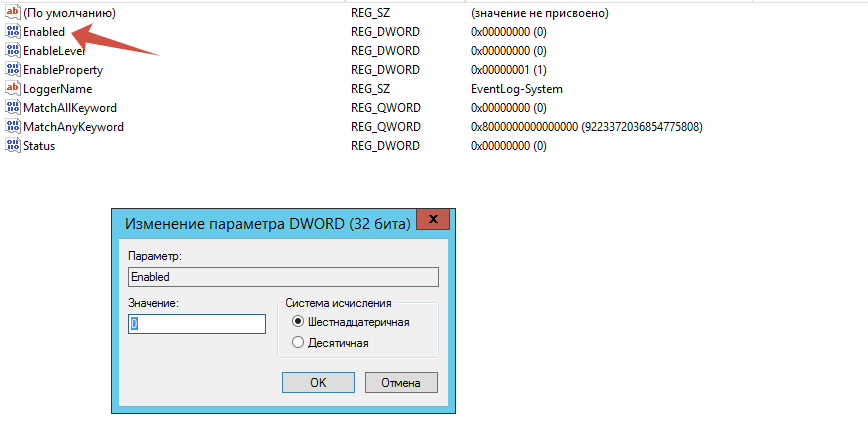The width and height of the screenshot is (868, 428).
Task: Click the string icon beside LoggerName
Action: (x=12, y=89)
